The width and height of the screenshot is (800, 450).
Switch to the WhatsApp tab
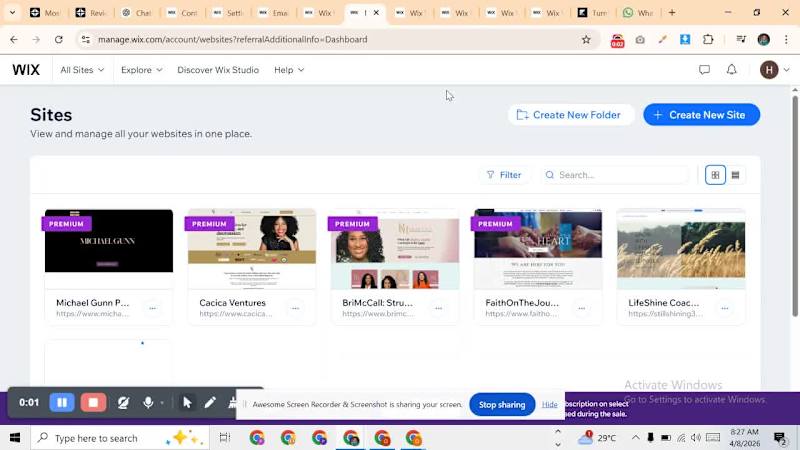click(638, 13)
